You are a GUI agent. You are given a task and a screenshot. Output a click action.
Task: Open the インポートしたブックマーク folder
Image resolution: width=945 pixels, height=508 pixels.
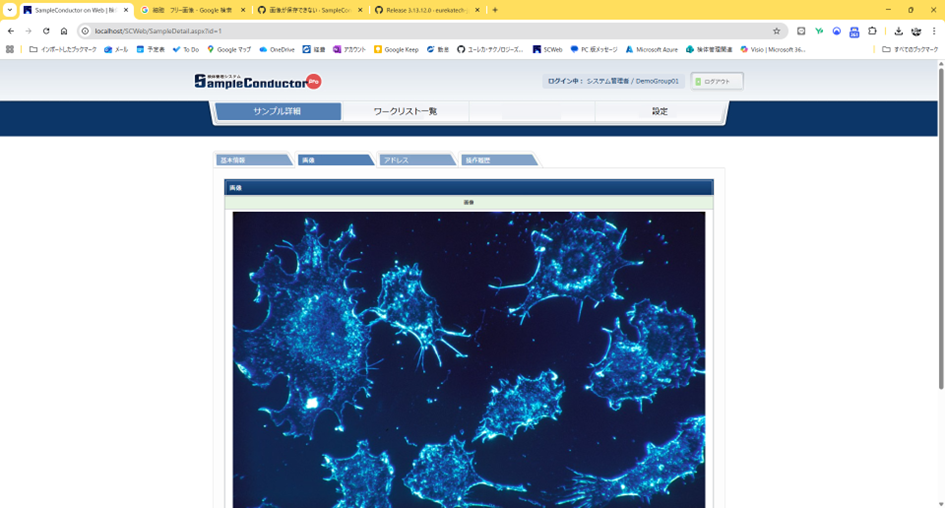click(63, 49)
